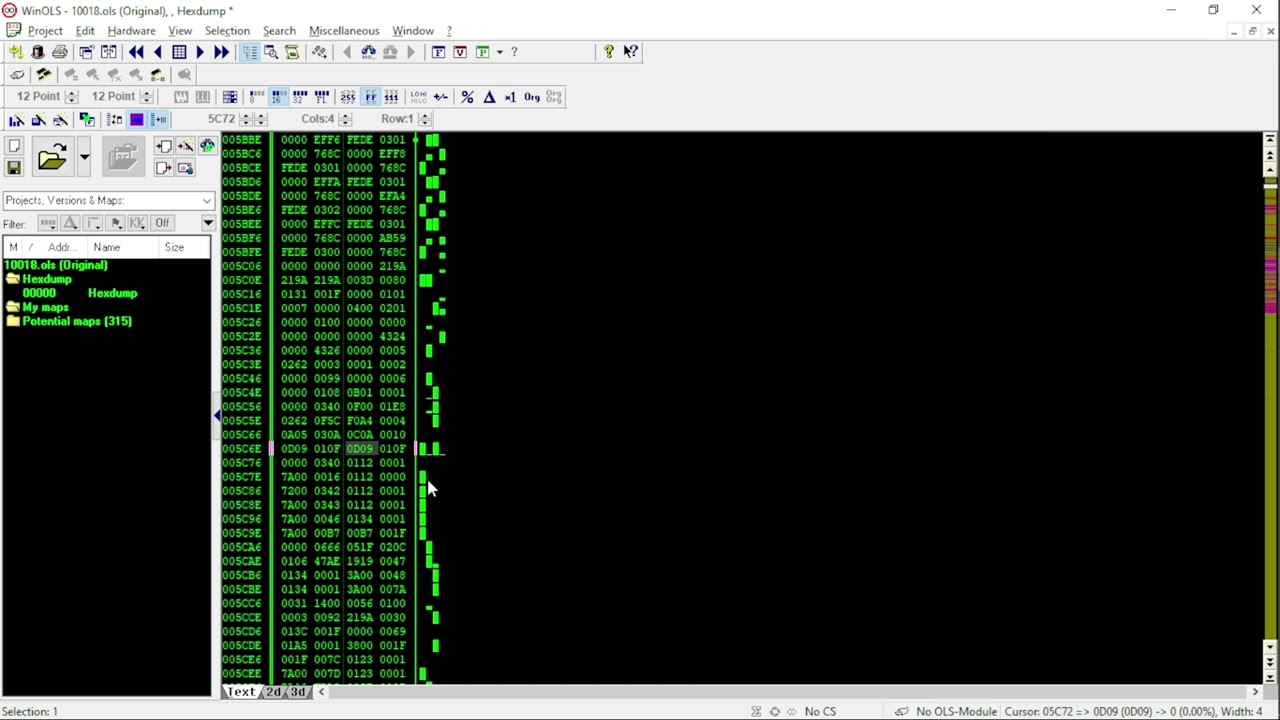Click the boxed P icon in toolbar
This screenshot has width=1280, height=720.
point(482,52)
